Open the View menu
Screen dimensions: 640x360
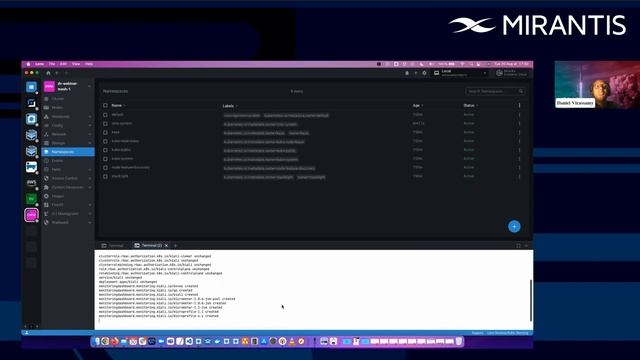tap(76, 64)
